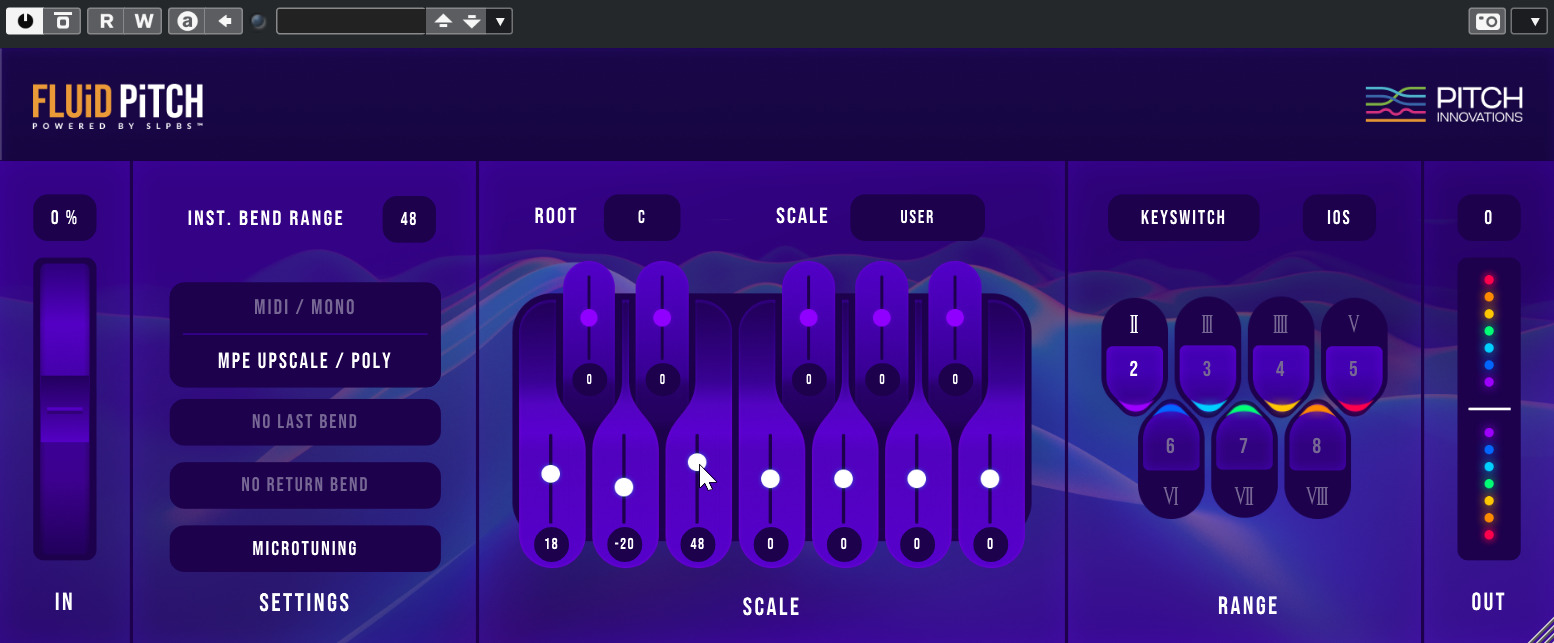Viewport: 1554px width, 643px height.
Task: Toggle the plugin power button in the host toolbar
Action: click(25, 21)
